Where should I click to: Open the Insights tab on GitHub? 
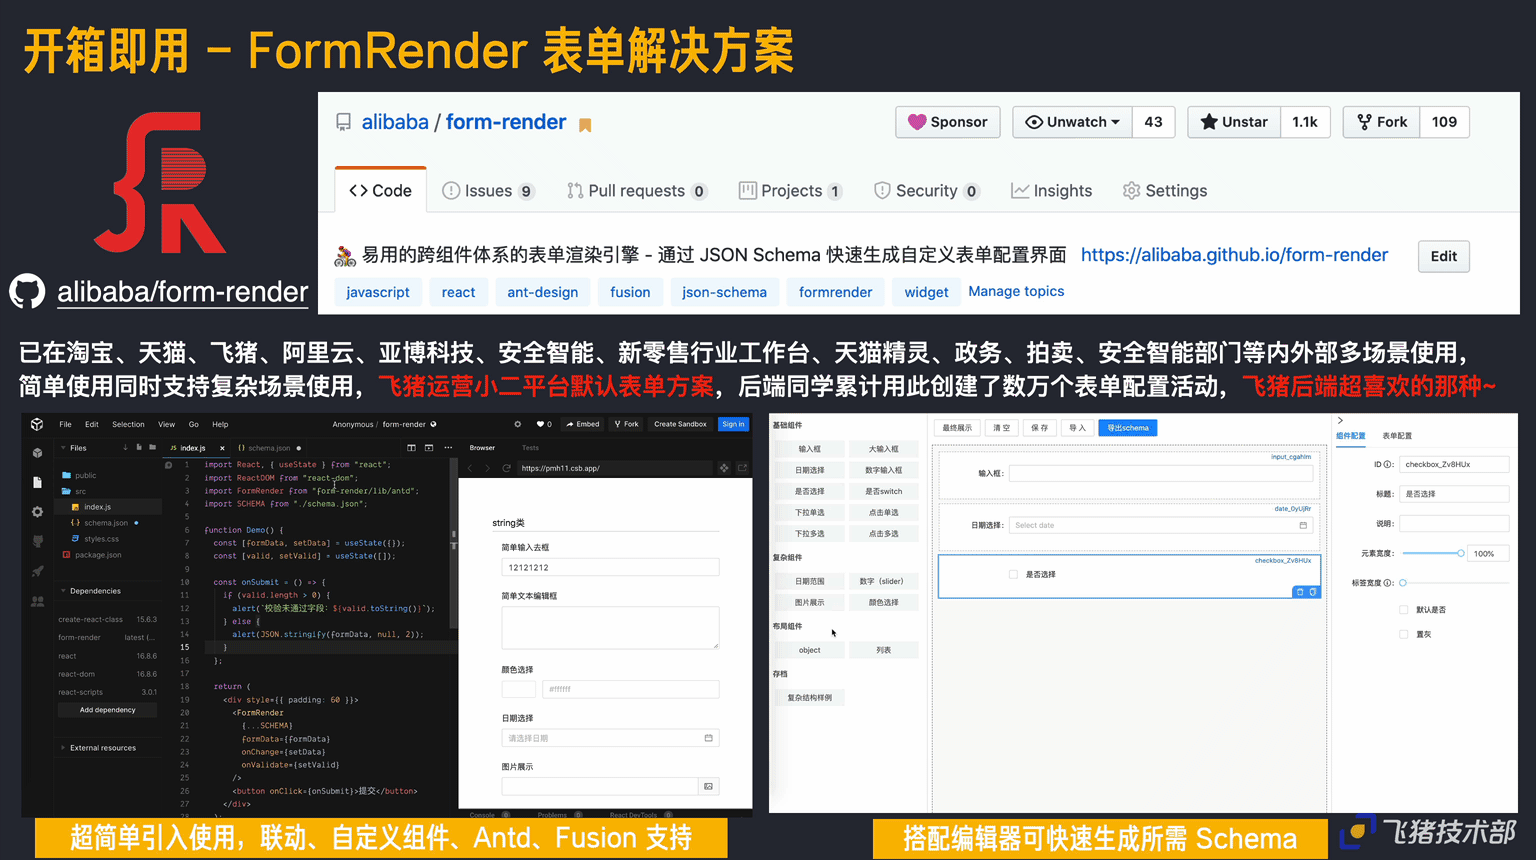(1051, 191)
